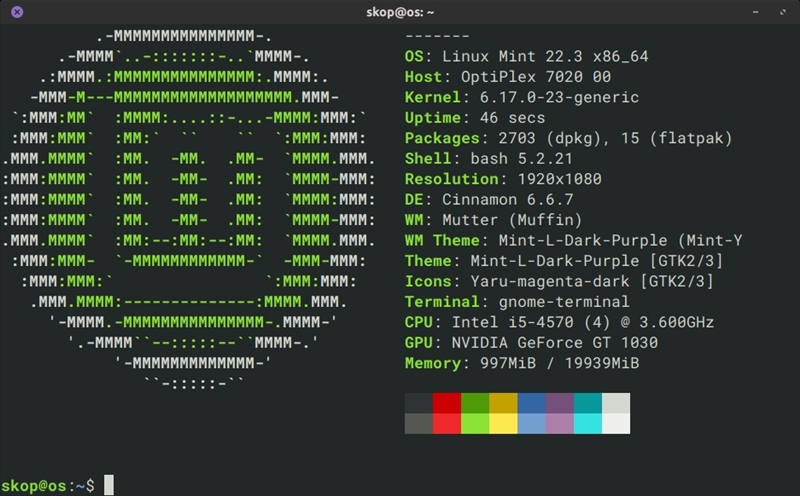Click the purple close button in title bar
The height and width of the screenshot is (496, 800).
pyautogui.click(x=17, y=12)
